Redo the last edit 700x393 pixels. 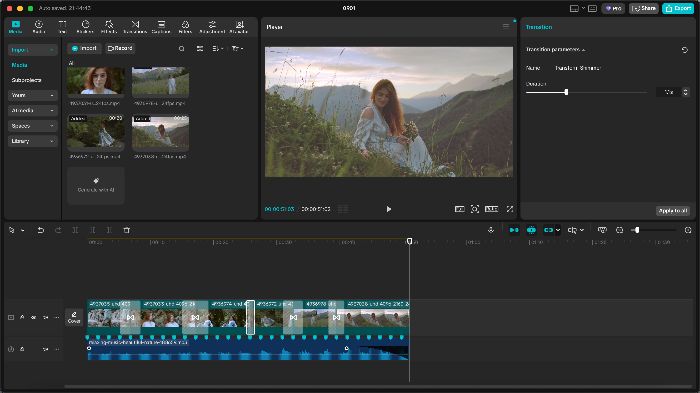(58, 230)
